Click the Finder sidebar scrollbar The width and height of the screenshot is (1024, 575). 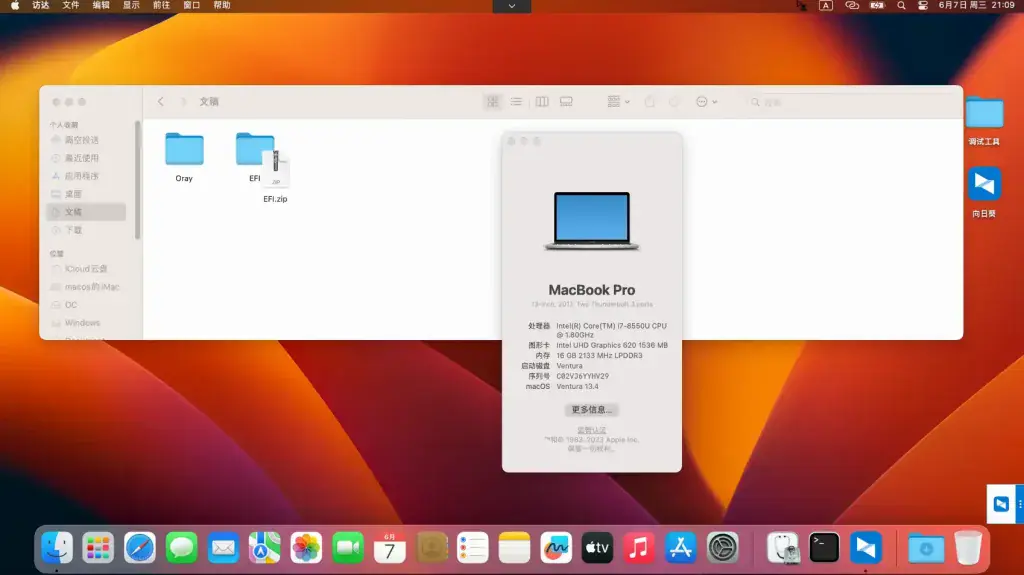[137, 180]
